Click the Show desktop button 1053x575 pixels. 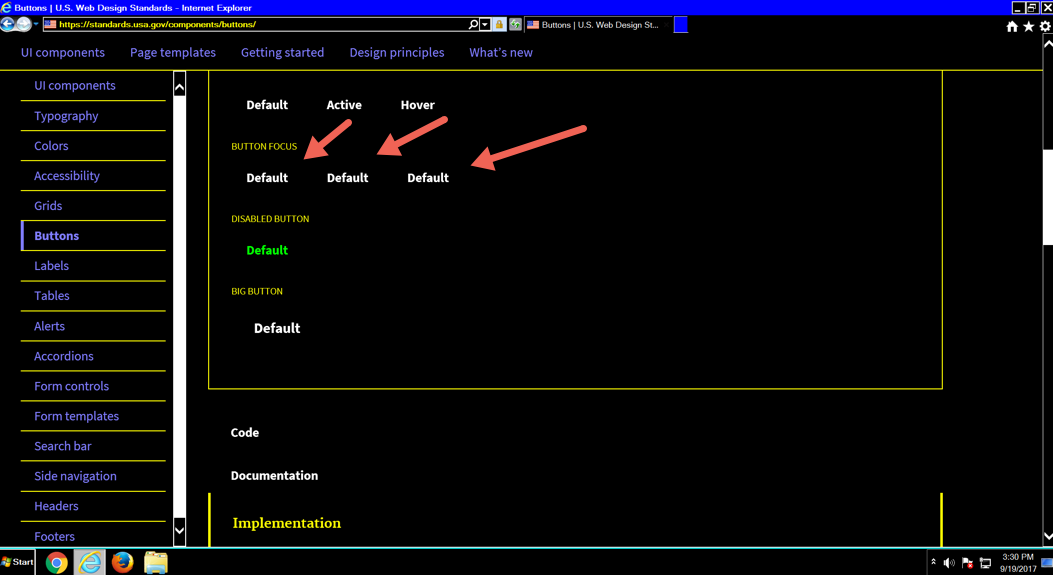coord(1047,562)
